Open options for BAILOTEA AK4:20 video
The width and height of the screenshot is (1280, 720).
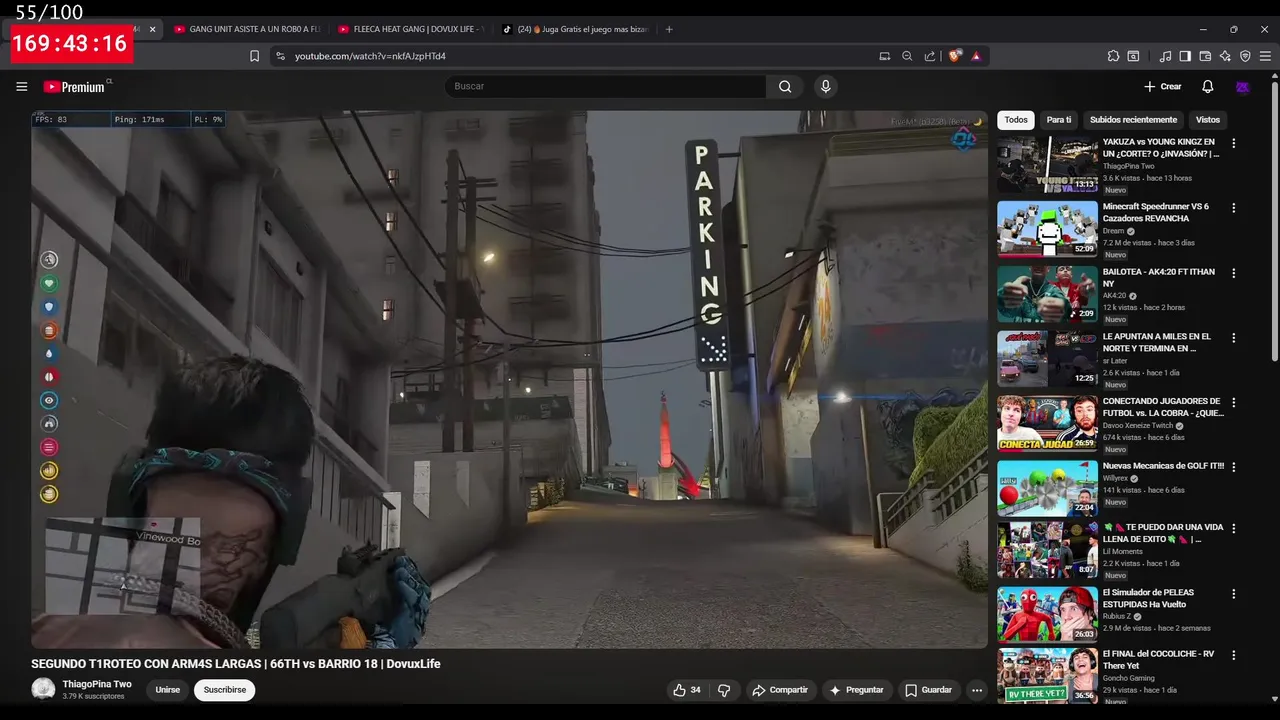coord(1233,273)
